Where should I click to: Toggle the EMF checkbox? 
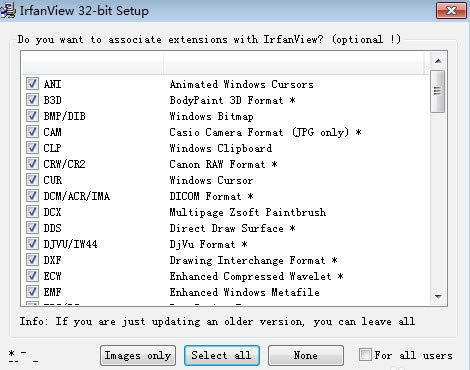[x=32, y=292]
